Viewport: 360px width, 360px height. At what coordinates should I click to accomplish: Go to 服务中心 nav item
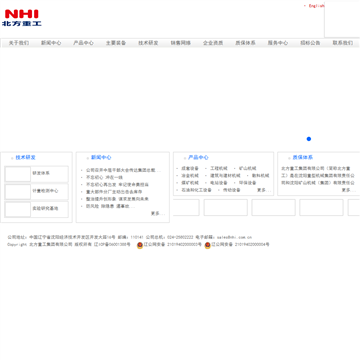(278, 43)
